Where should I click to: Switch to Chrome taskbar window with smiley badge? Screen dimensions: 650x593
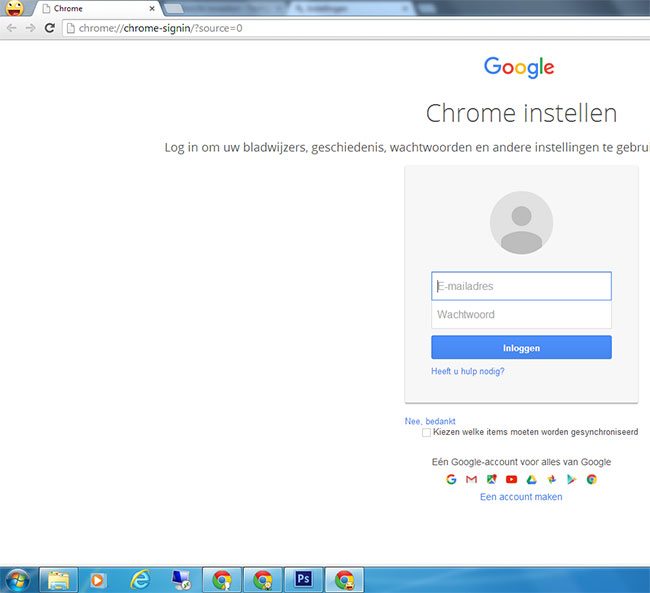[x=344, y=580]
